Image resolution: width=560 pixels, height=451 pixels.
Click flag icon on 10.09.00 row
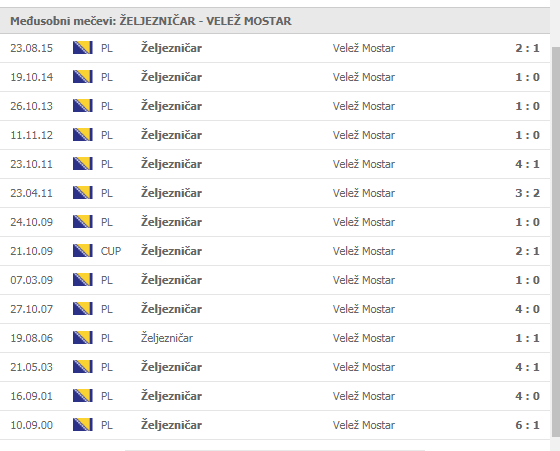(x=82, y=425)
